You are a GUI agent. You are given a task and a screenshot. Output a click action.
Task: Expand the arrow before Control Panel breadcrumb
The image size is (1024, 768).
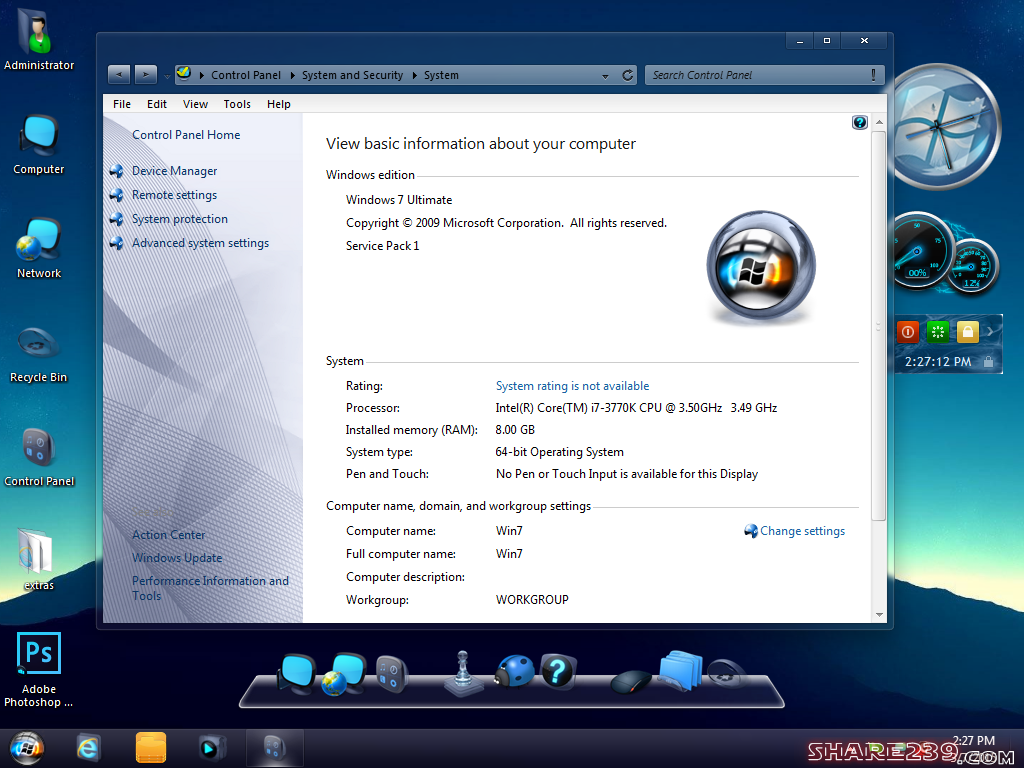click(201, 75)
